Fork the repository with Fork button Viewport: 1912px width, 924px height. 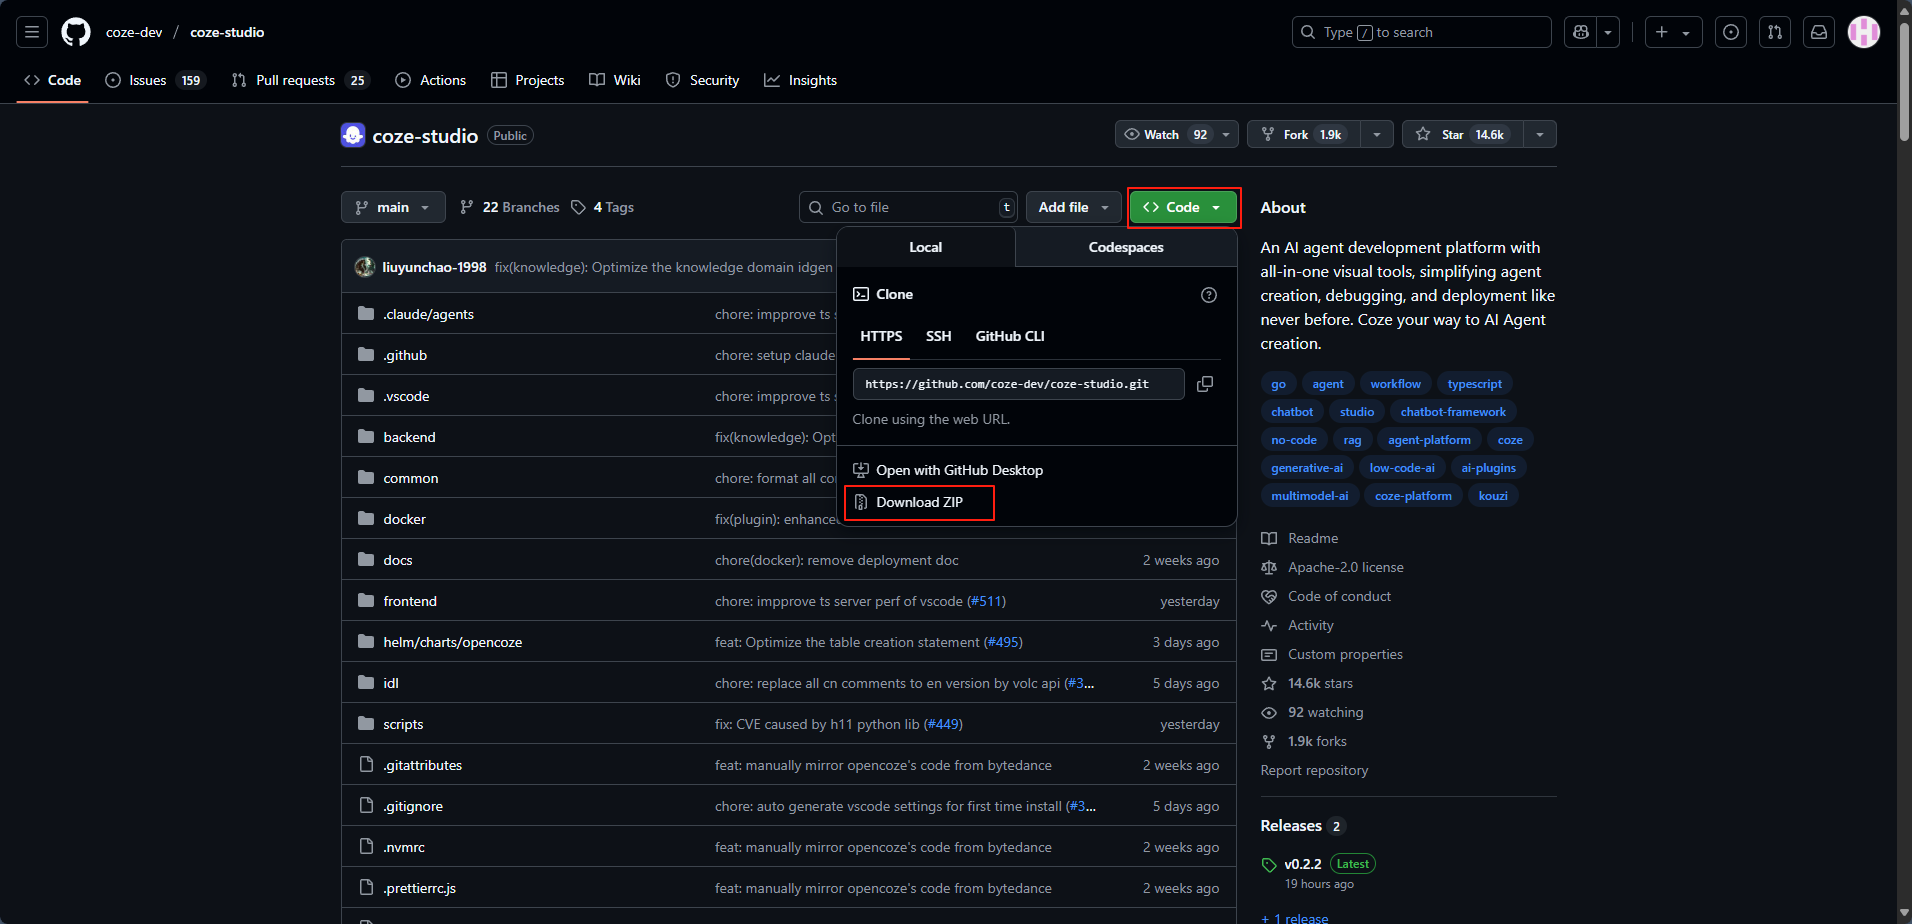click(1304, 135)
